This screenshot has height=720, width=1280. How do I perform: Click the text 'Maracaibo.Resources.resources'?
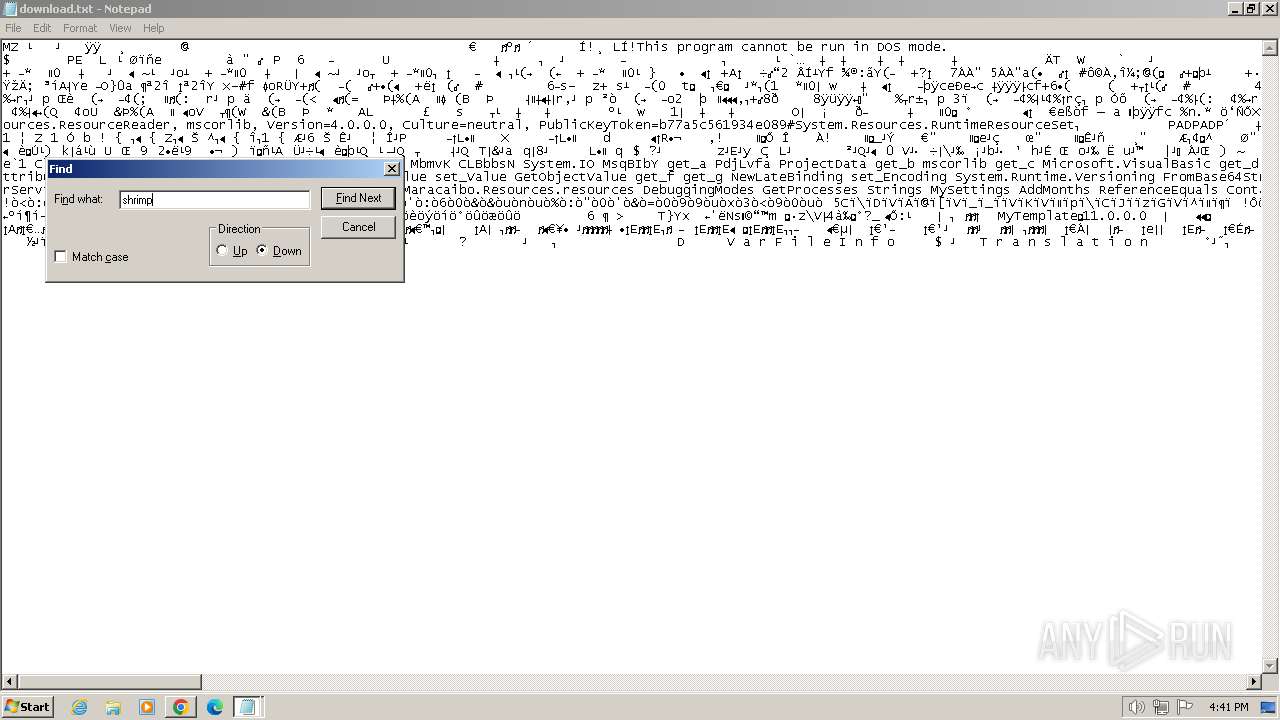click(x=519, y=190)
